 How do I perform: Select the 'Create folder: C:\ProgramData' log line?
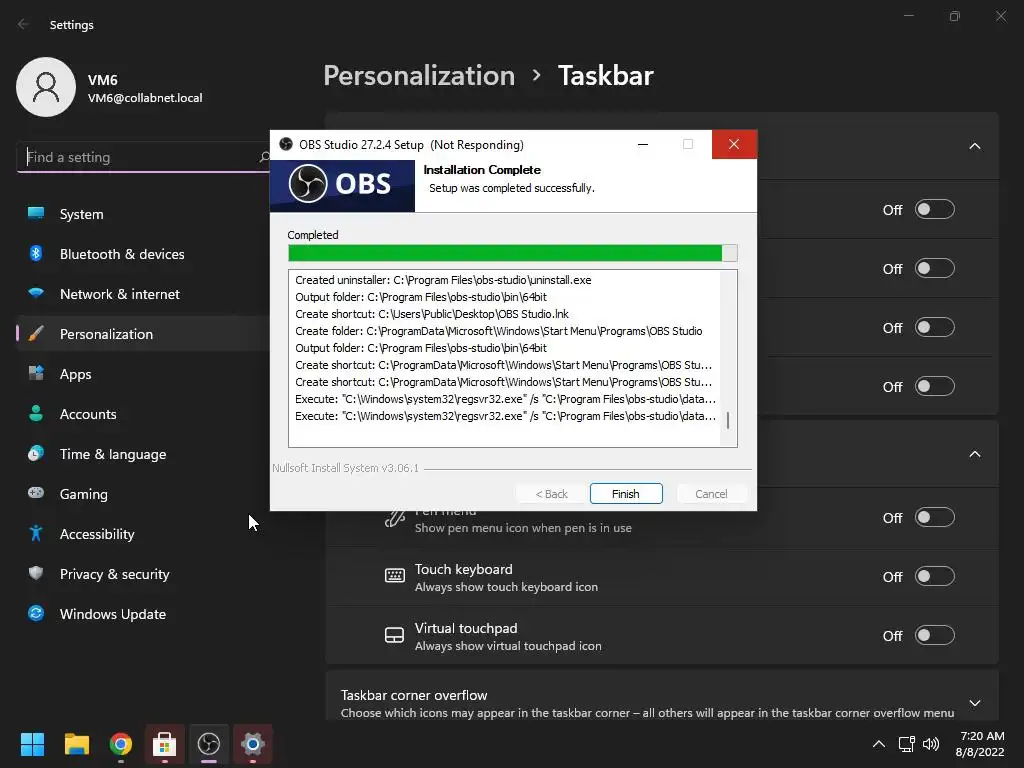[x=499, y=331]
